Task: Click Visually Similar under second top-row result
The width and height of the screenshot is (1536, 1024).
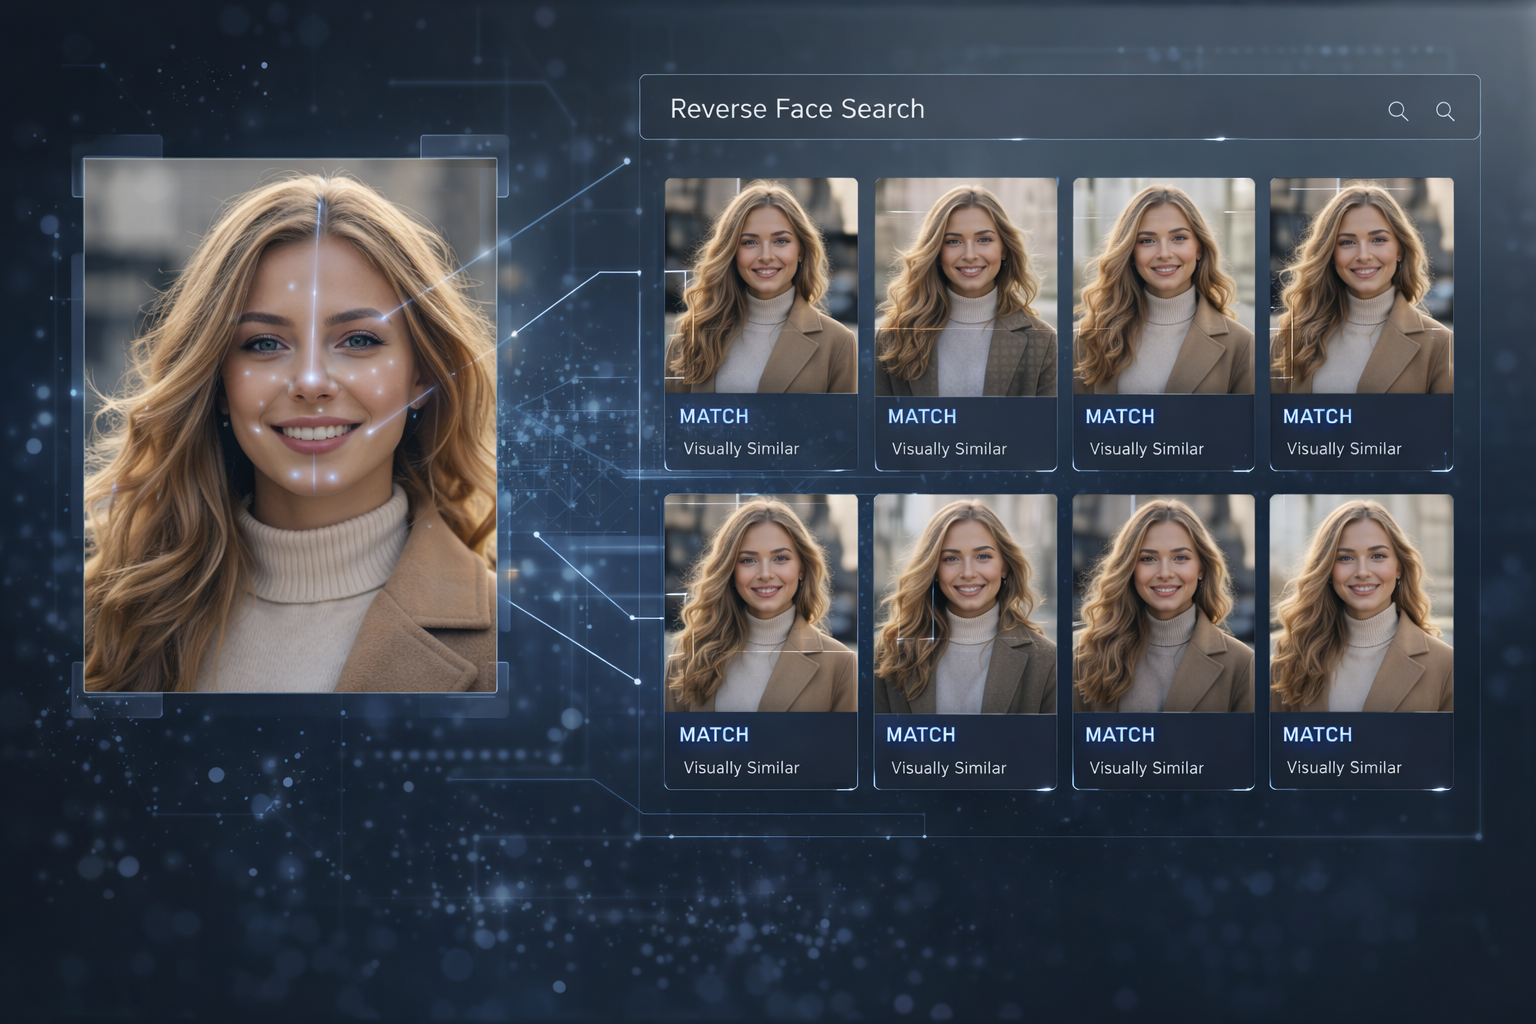Action: pyautogui.click(x=949, y=449)
